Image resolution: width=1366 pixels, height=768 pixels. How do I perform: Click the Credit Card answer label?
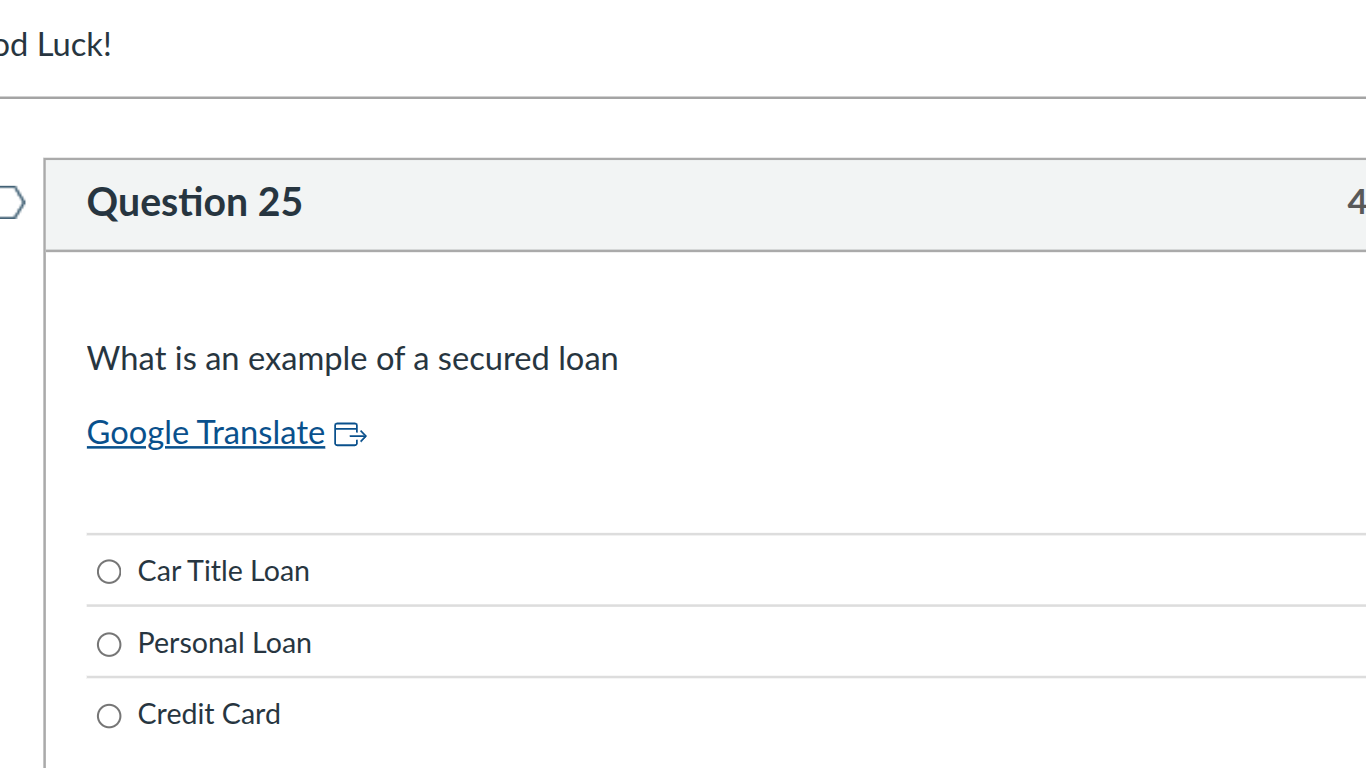pyautogui.click(x=209, y=714)
